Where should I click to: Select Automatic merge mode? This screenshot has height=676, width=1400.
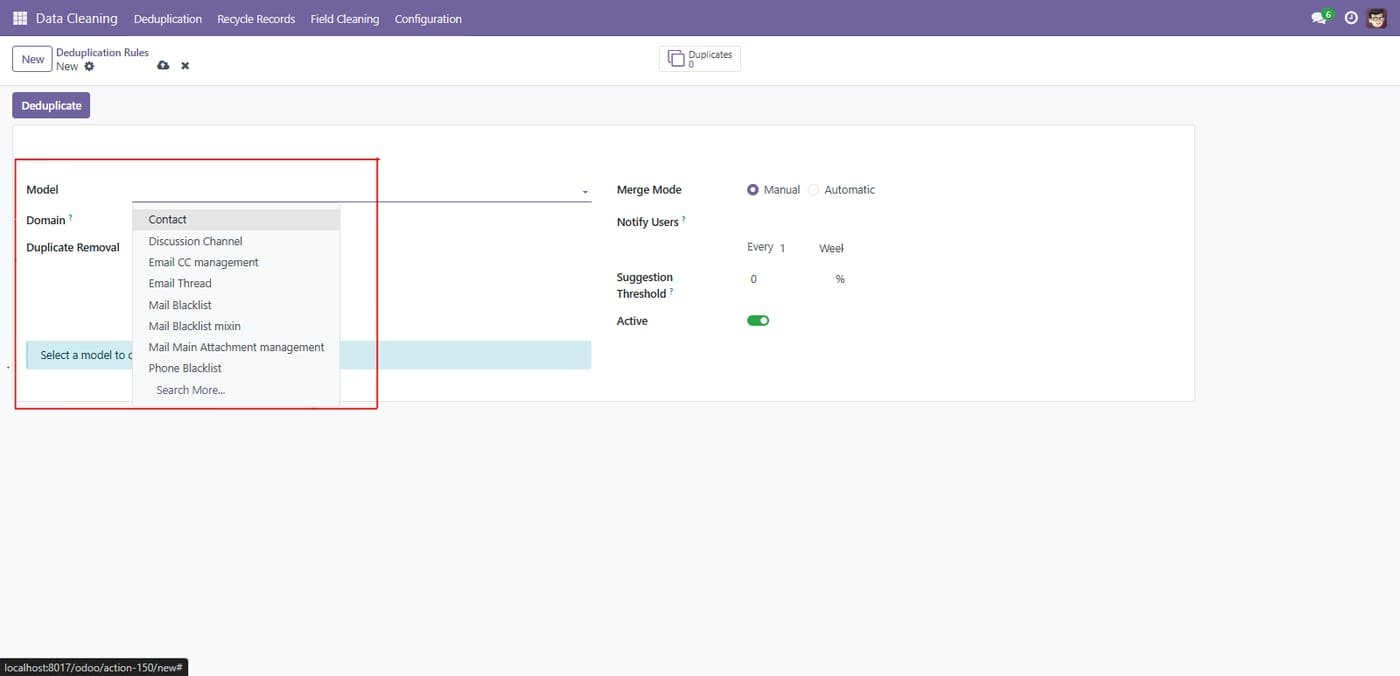[x=813, y=190]
